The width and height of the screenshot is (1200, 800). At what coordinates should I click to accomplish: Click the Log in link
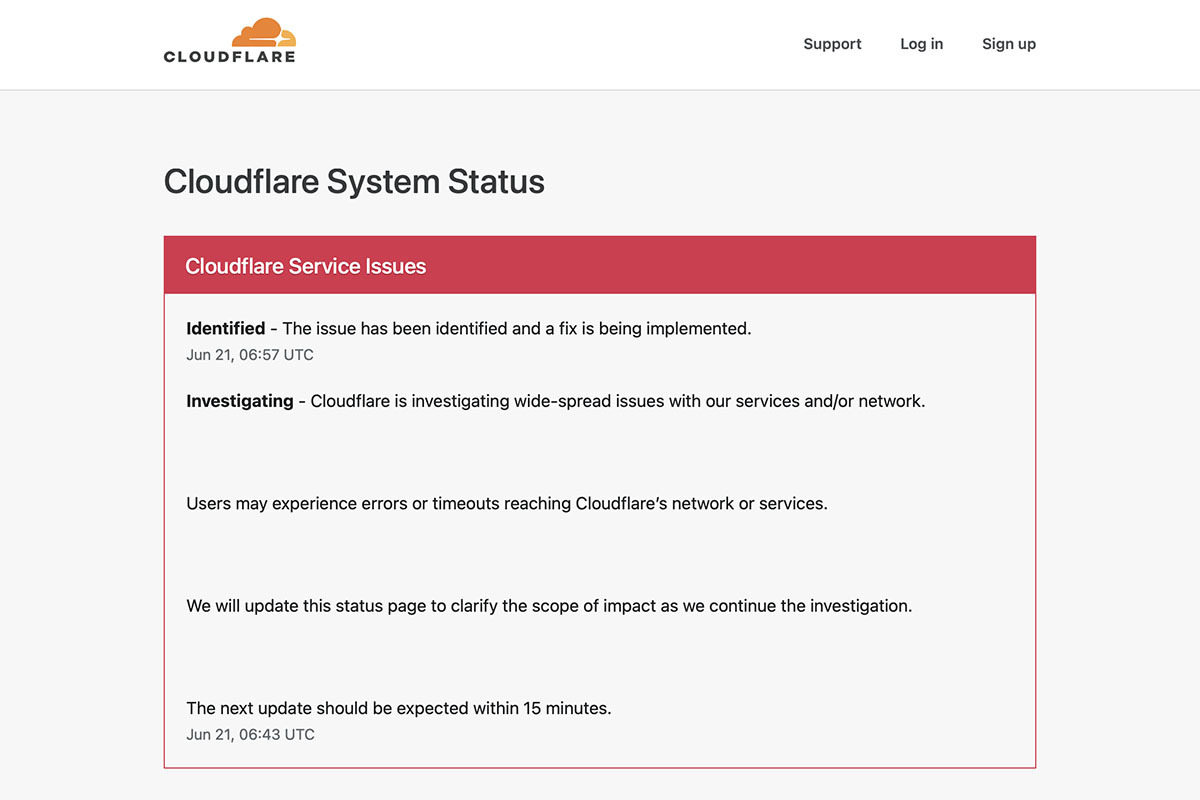coord(921,44)
